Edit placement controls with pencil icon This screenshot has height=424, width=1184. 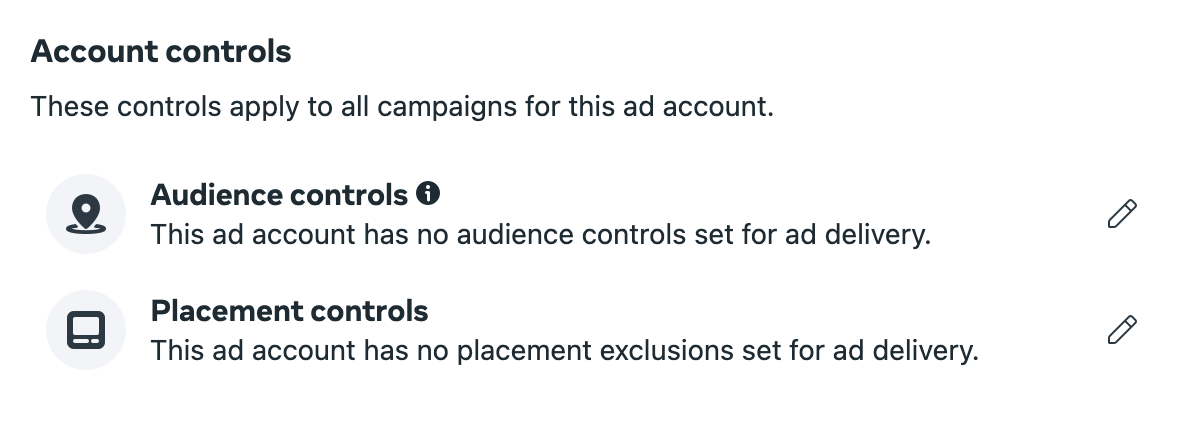[x=1122, y=330]
